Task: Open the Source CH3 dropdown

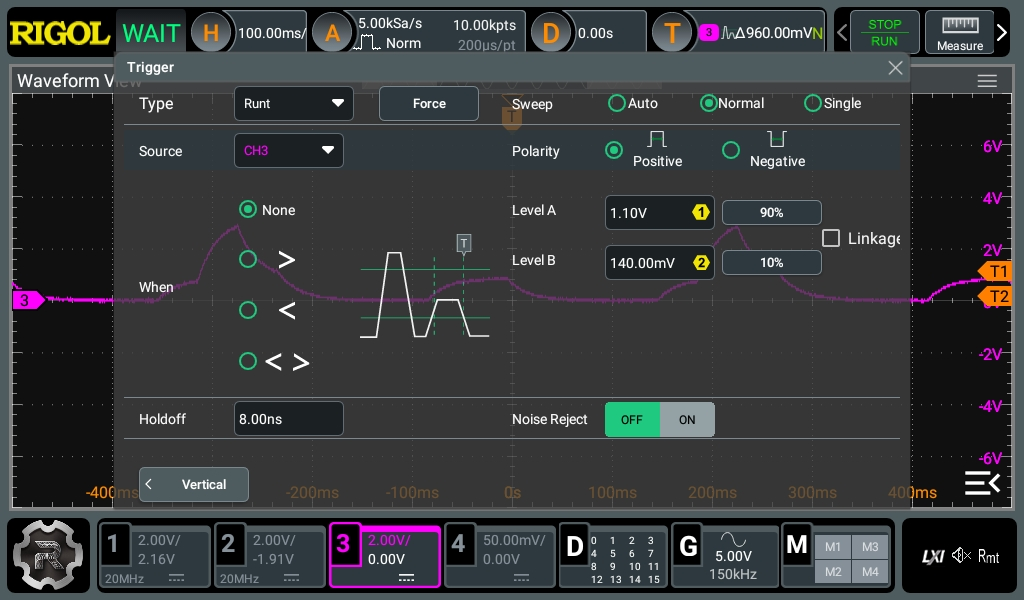Action: pyautogui.click(x=288, y=151)
